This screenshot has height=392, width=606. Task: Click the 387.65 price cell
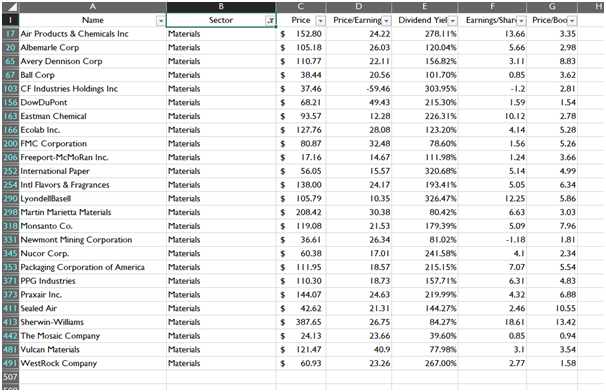301,322
